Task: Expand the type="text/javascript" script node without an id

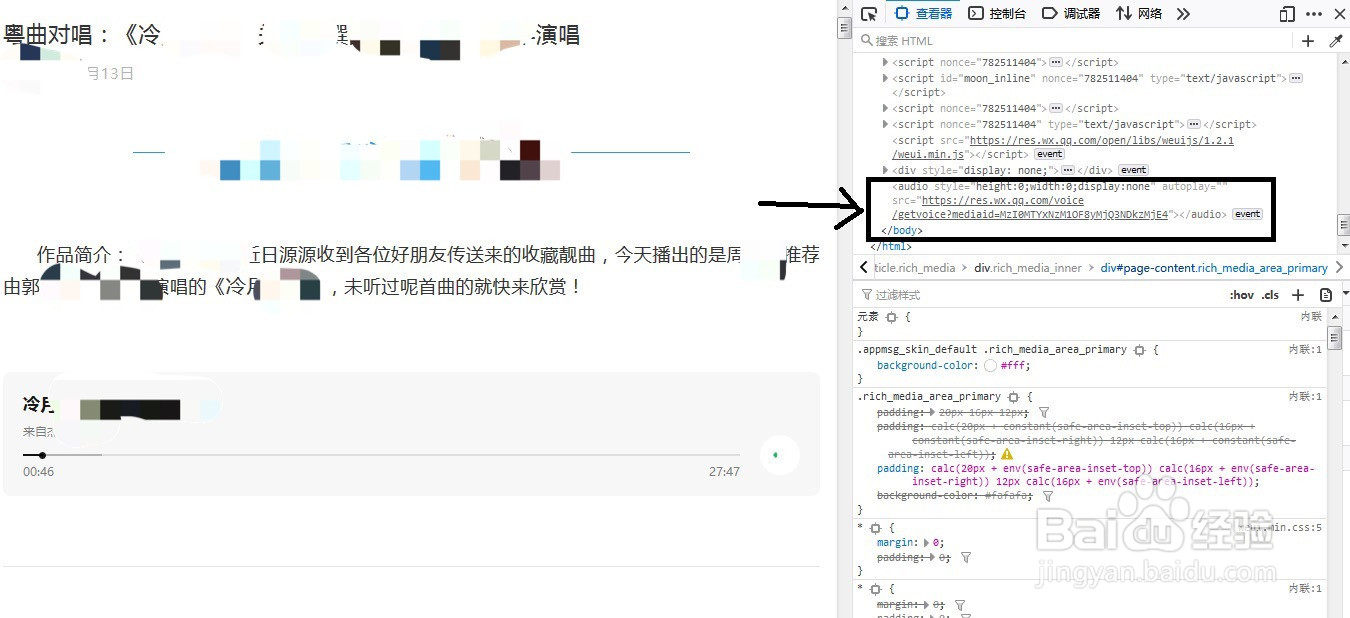Action: [885, 124]
